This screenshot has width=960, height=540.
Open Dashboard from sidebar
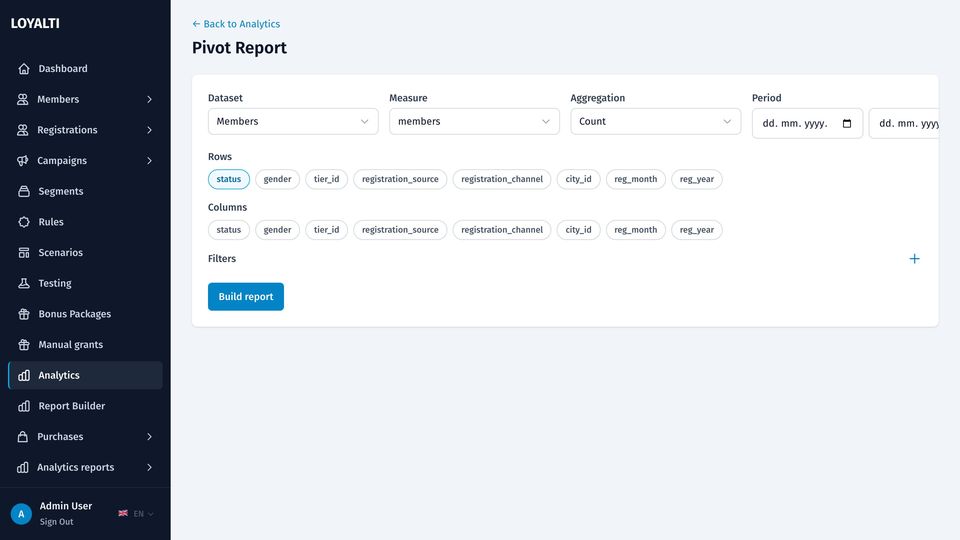click(x=85, y=69)
